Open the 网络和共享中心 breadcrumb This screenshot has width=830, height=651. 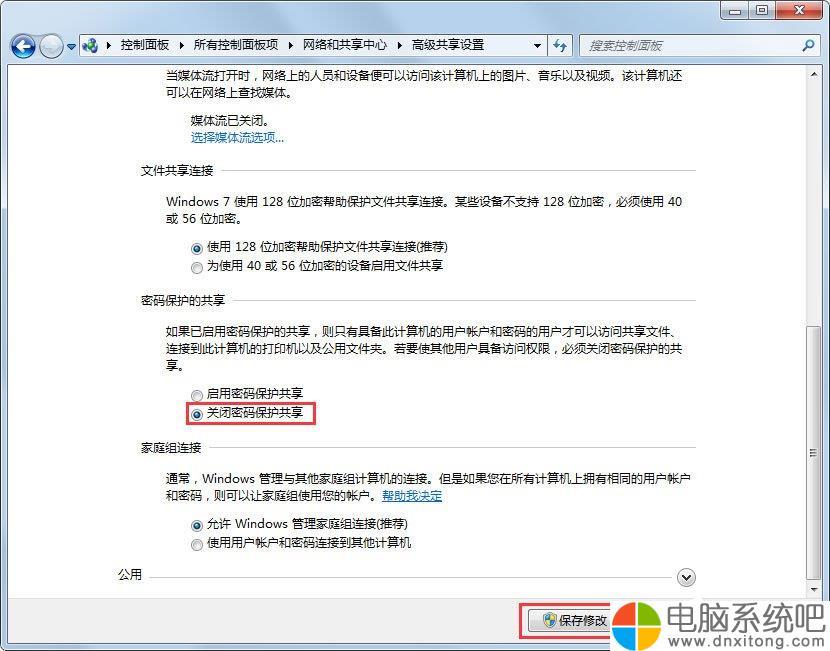pyautogui.click(x=345, y=45)
